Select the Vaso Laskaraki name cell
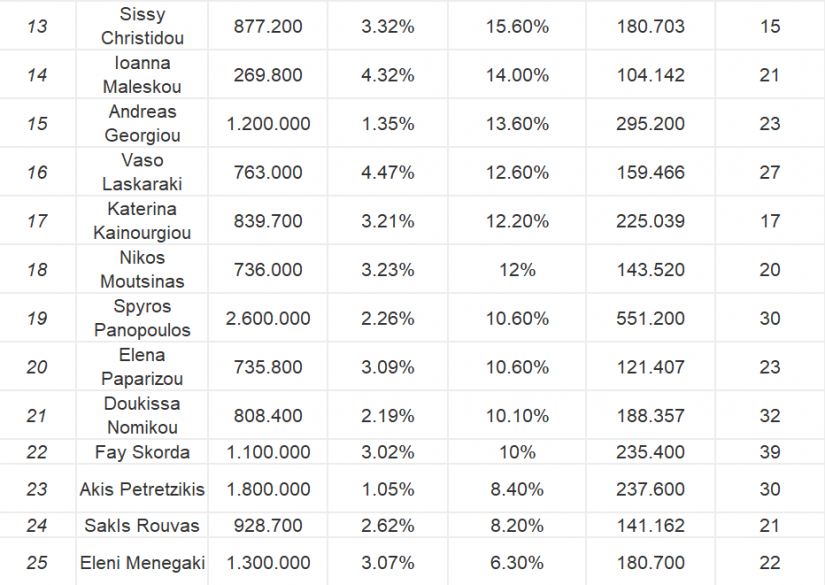The image size is (825, 585). tap(142, 172)
